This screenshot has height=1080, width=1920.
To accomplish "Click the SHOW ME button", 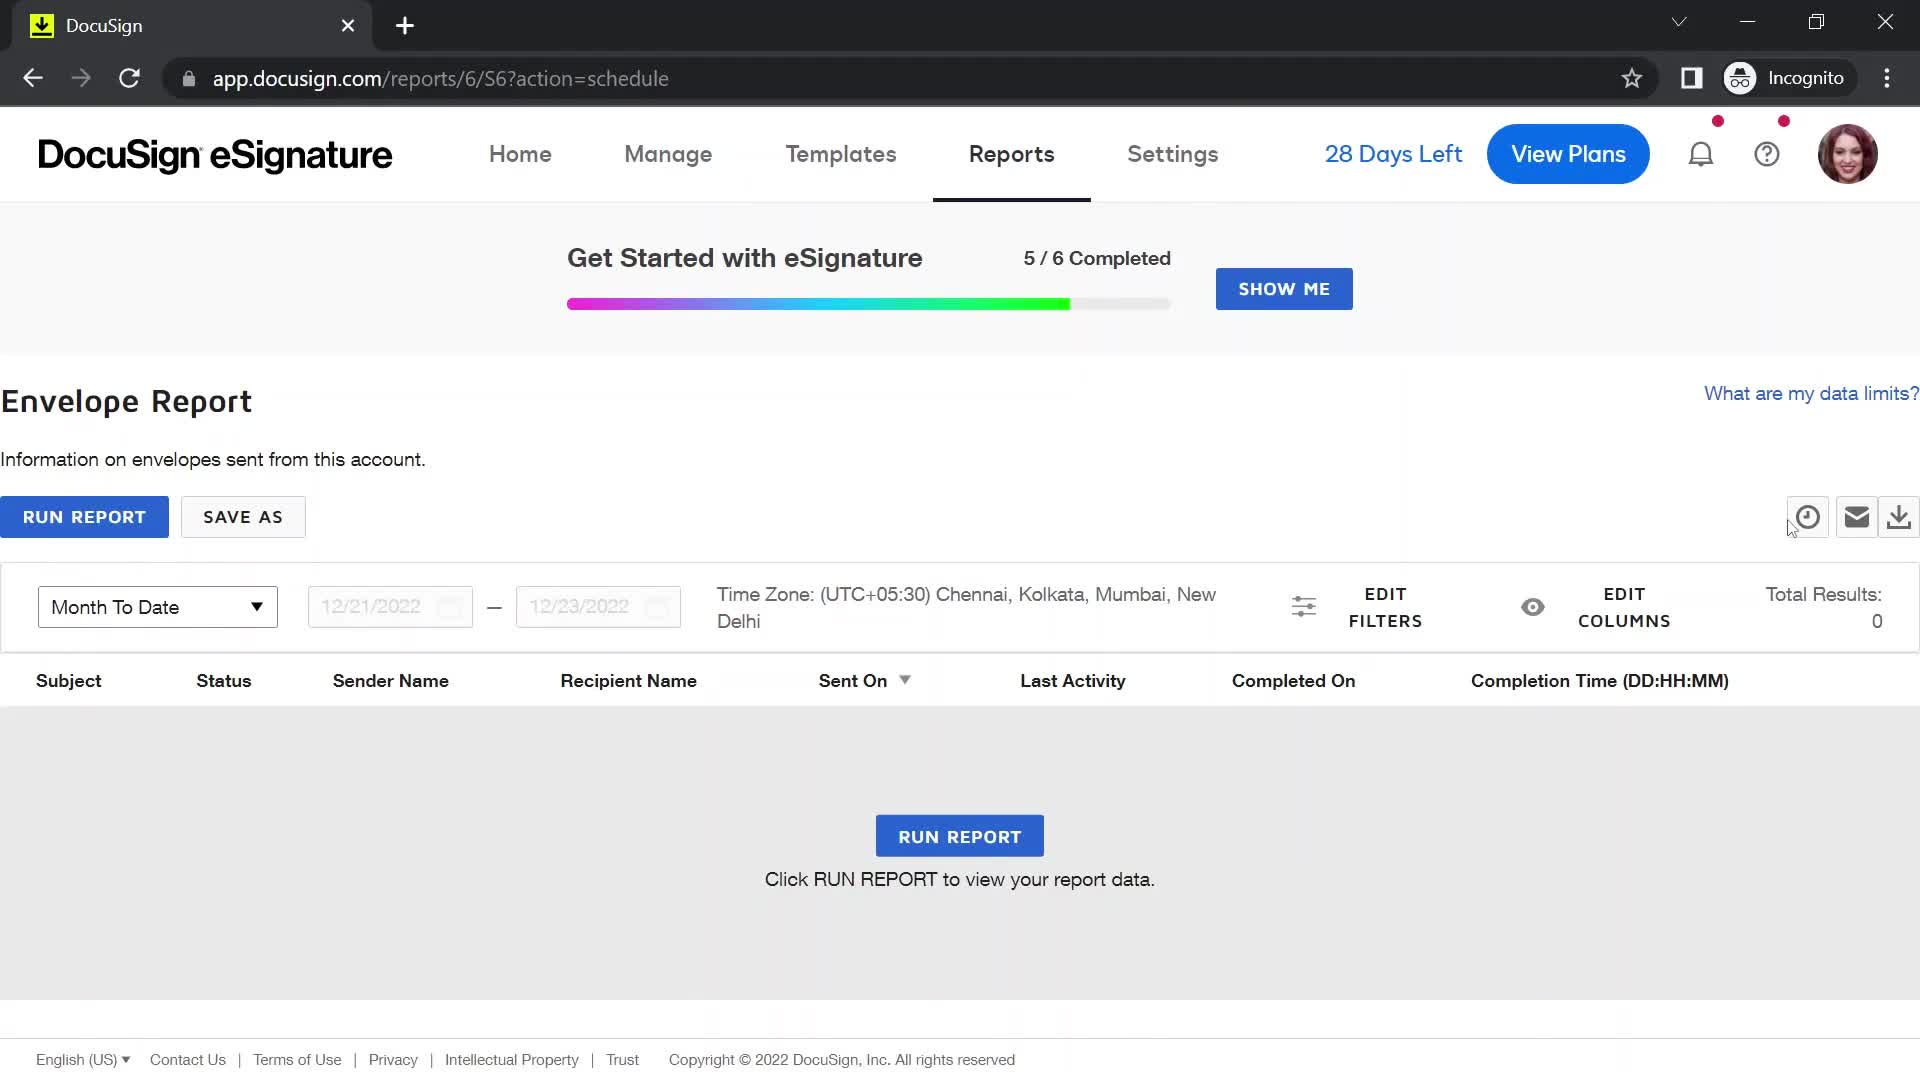I will click(1284, 289).
